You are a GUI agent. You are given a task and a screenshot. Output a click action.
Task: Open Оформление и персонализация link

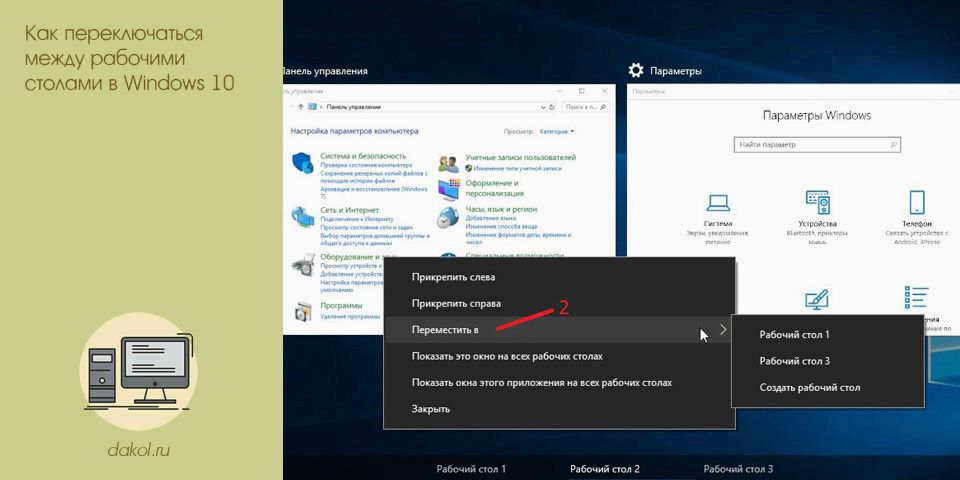point(495,188)
